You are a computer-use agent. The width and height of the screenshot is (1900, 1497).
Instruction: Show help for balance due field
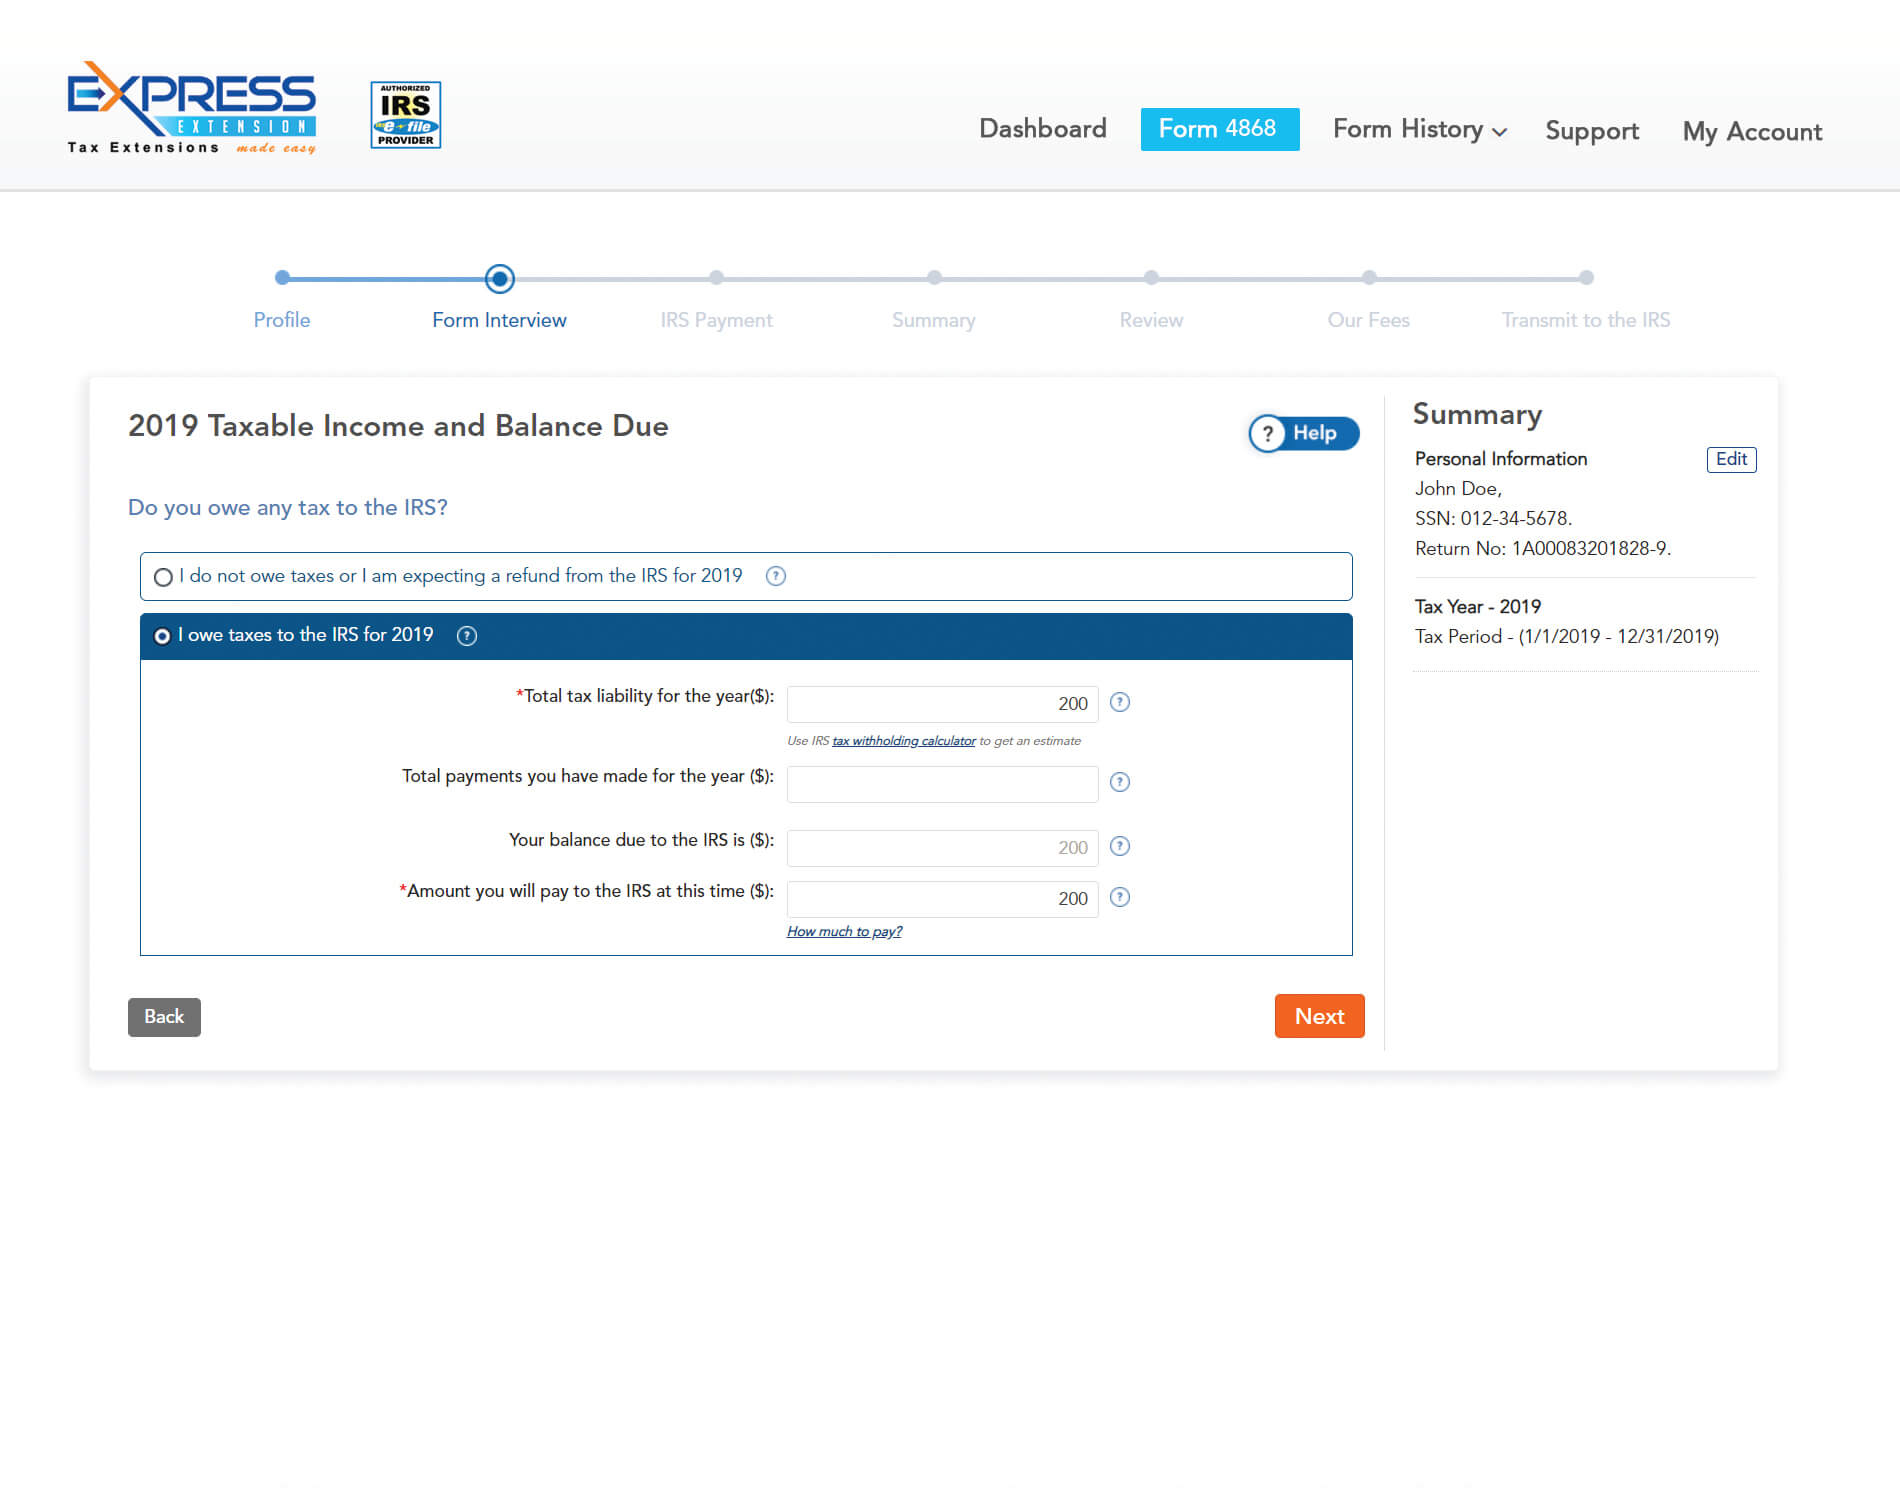(1120, 847)
